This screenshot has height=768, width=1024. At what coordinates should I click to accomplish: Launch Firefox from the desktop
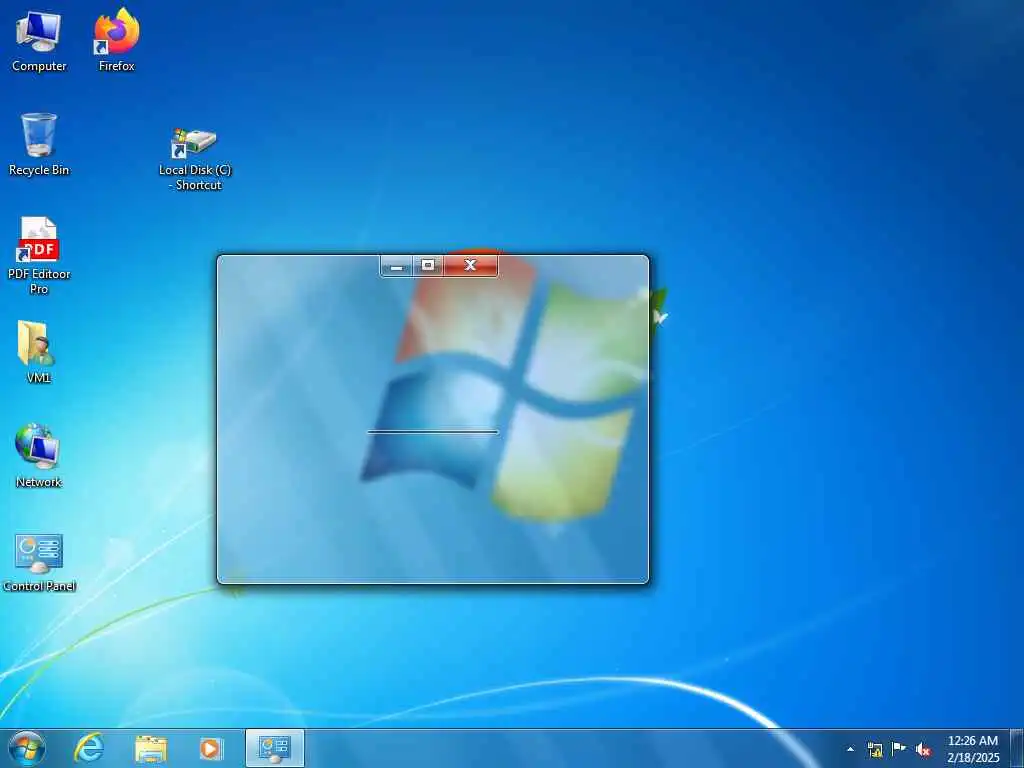116,41
